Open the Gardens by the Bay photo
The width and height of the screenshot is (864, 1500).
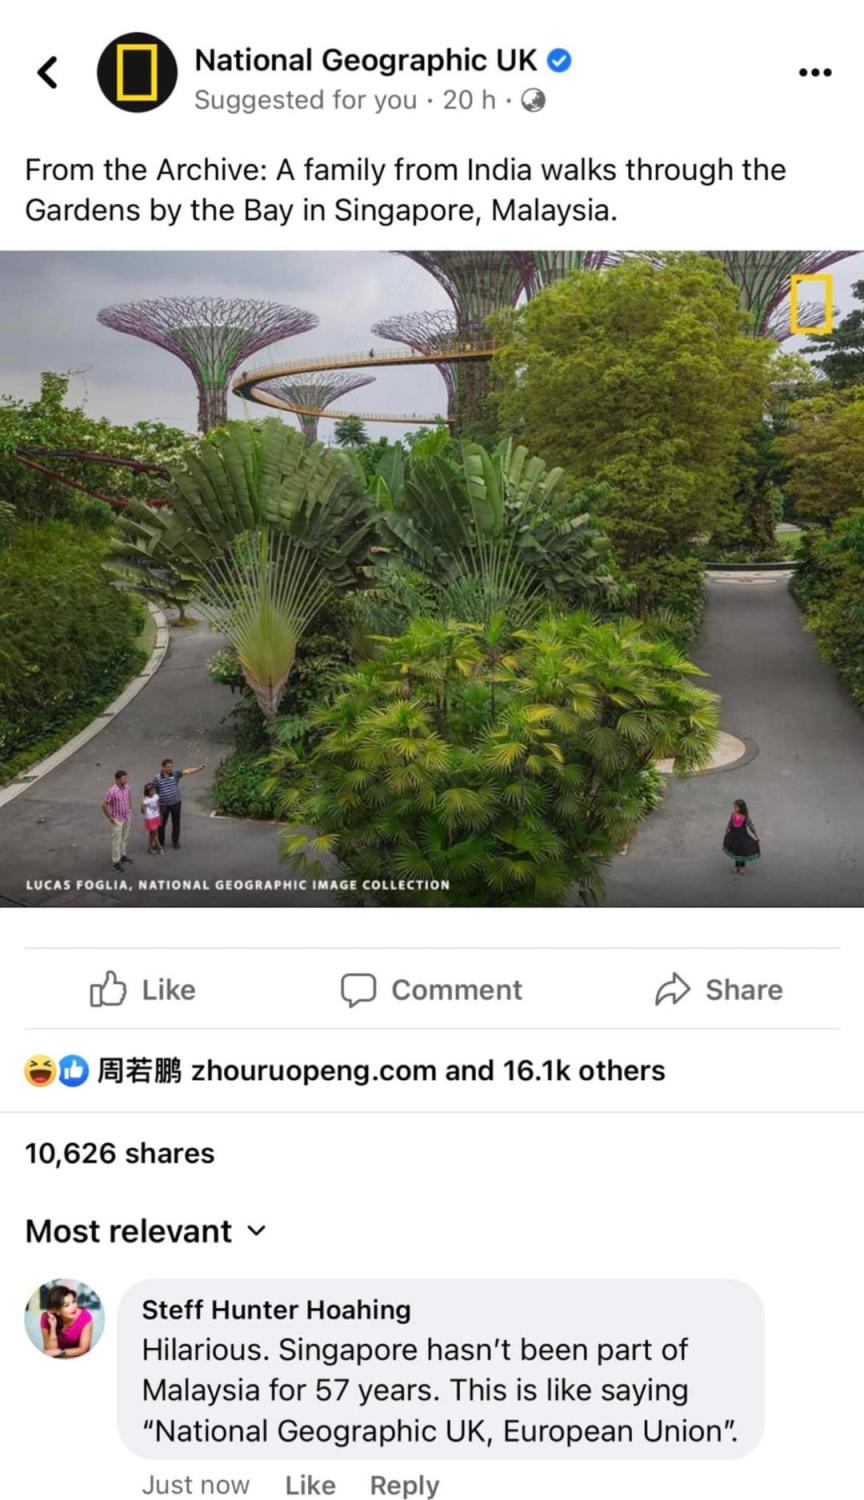click(x=432, y=578)
